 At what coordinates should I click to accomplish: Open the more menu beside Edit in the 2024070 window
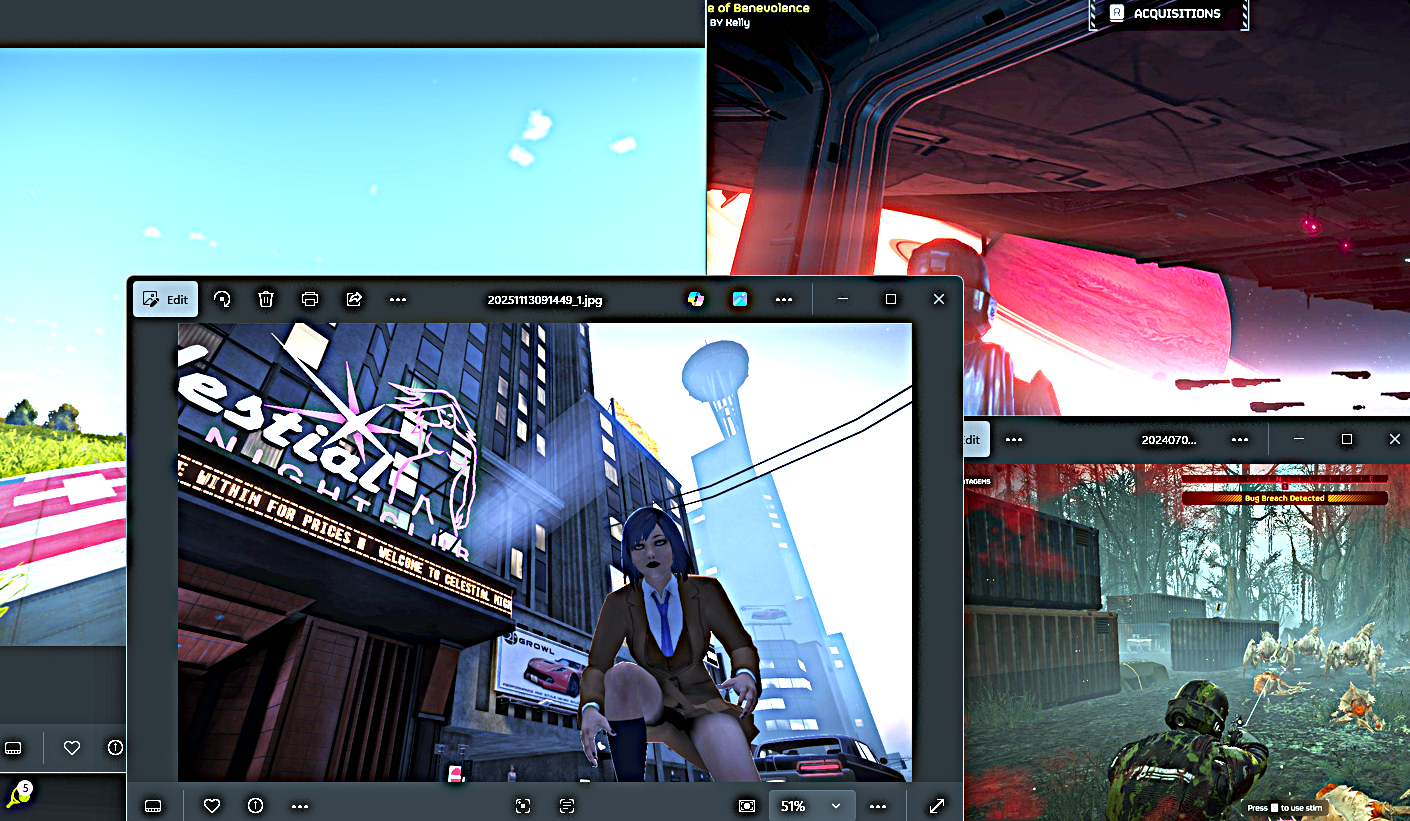(1014, 439)
